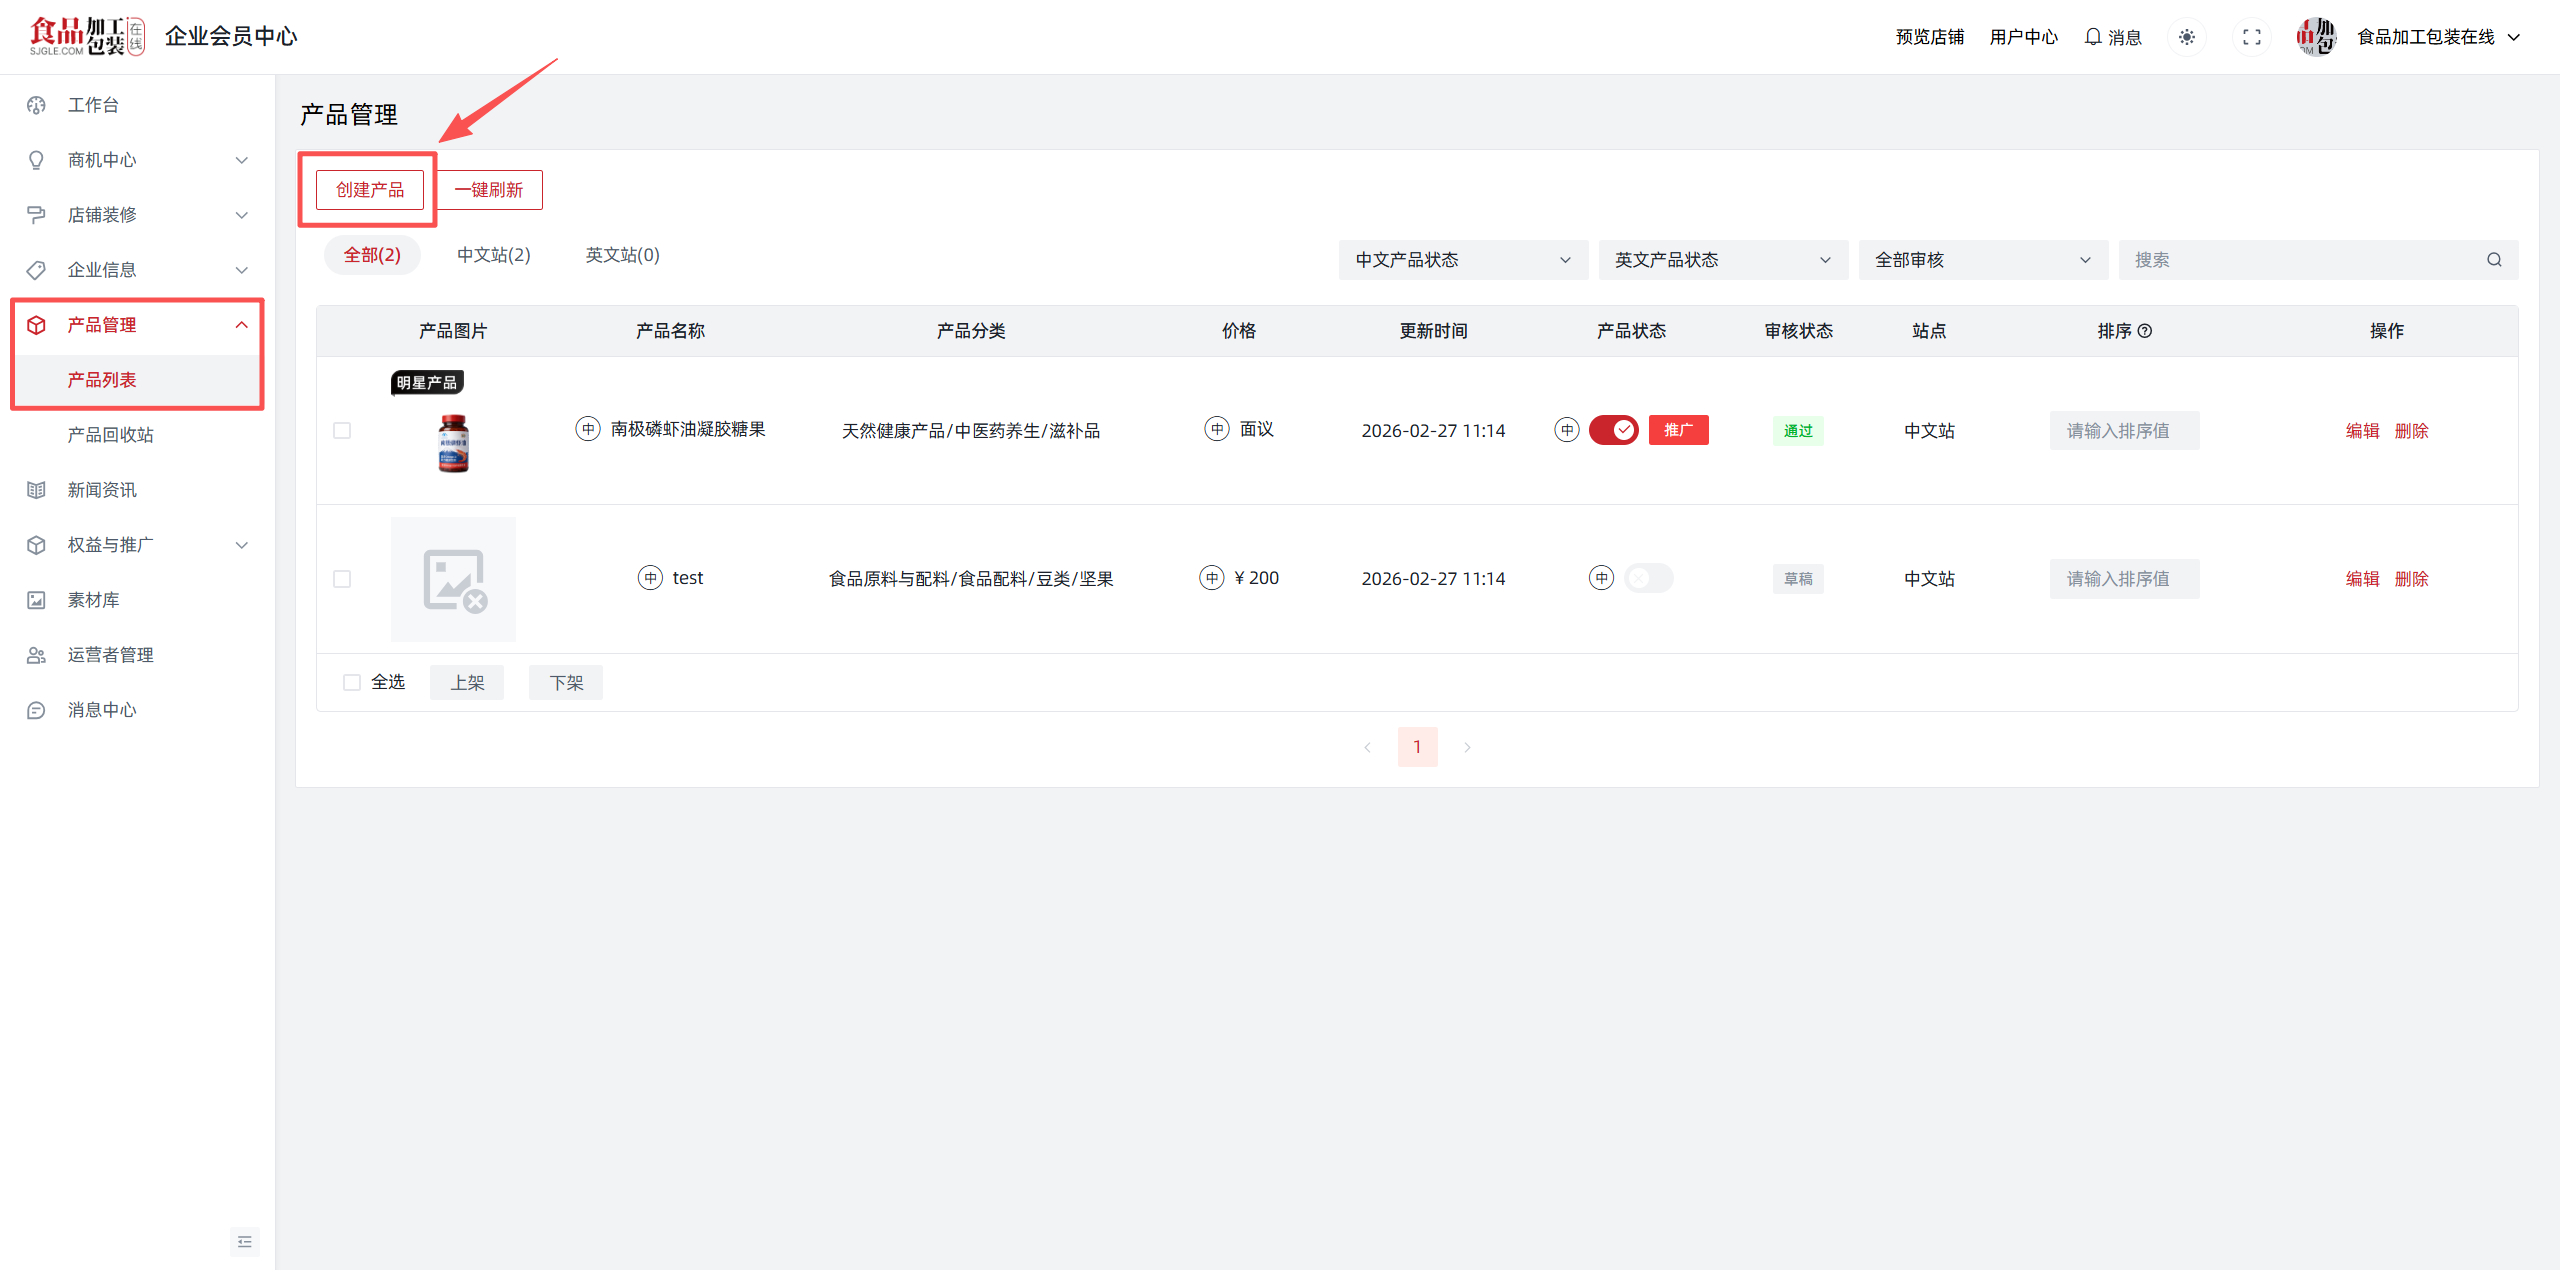Collapse sidebar using bottom menu icon
The width and height of the screenshot is (2560, 1270).
[x=245, y=1241]
